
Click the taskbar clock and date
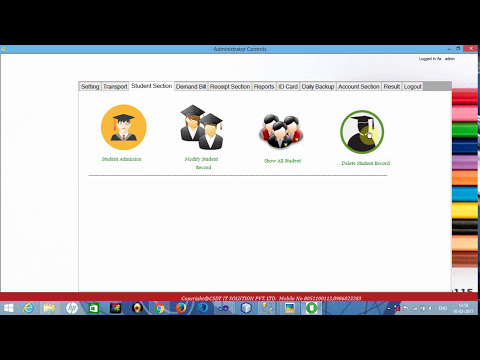[x=463, y=308]
